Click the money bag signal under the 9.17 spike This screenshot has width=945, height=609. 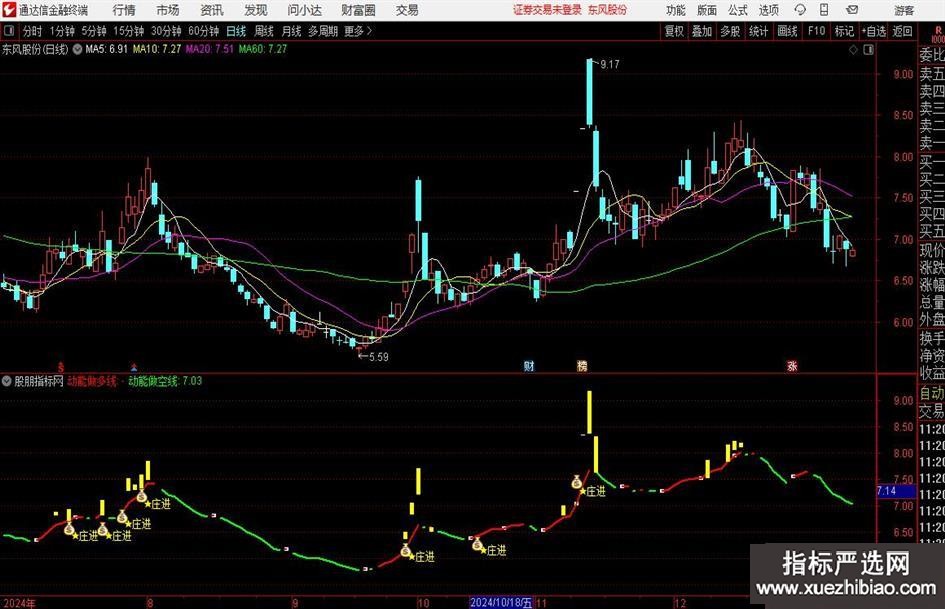577,482
